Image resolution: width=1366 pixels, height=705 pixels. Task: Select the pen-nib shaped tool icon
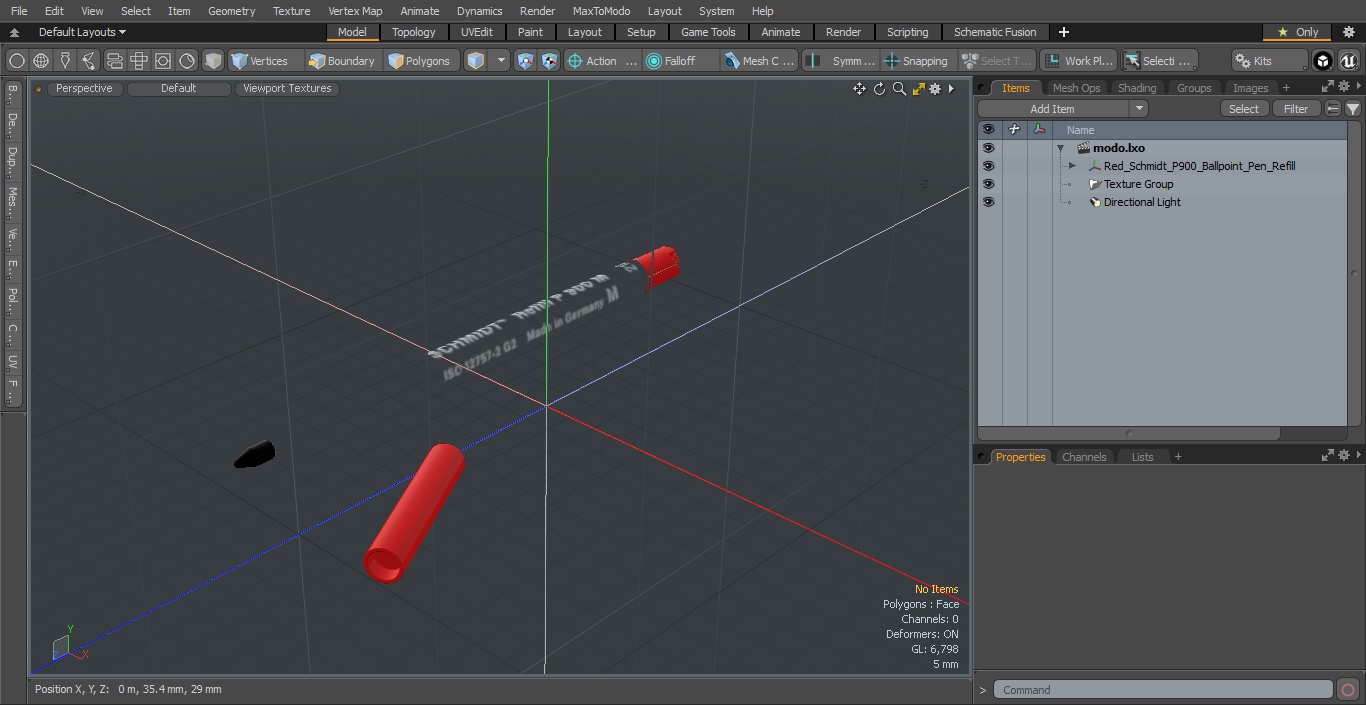[x=65, y=61]
